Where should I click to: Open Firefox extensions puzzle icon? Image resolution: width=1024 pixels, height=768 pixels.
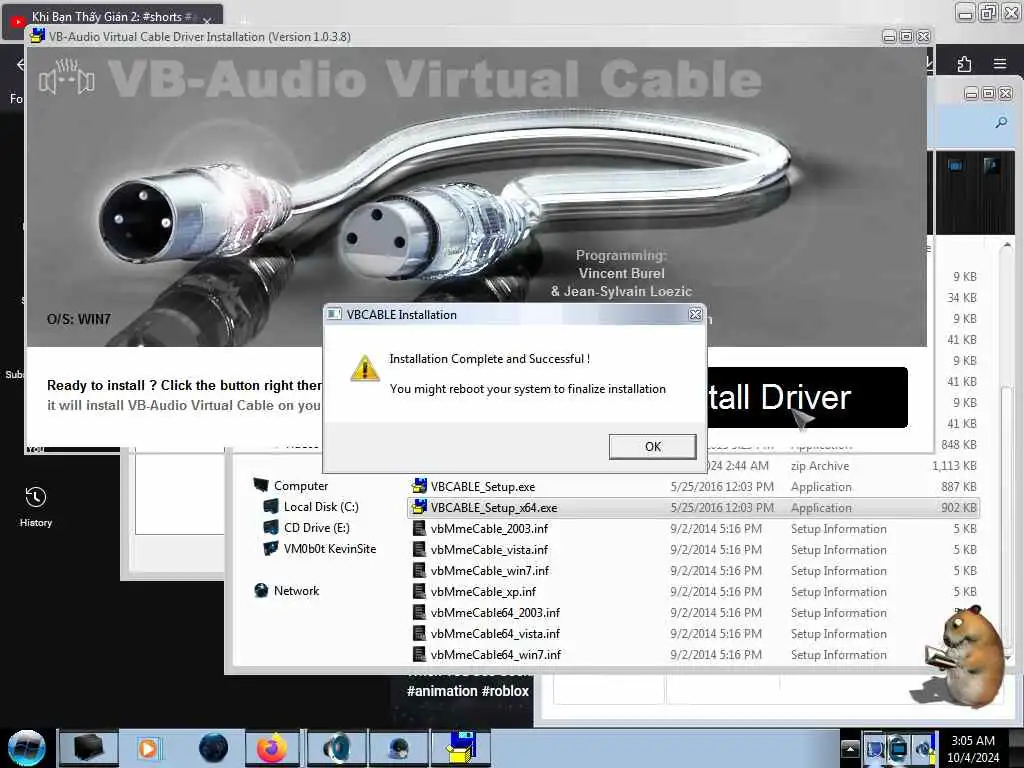tap(964, 63)
